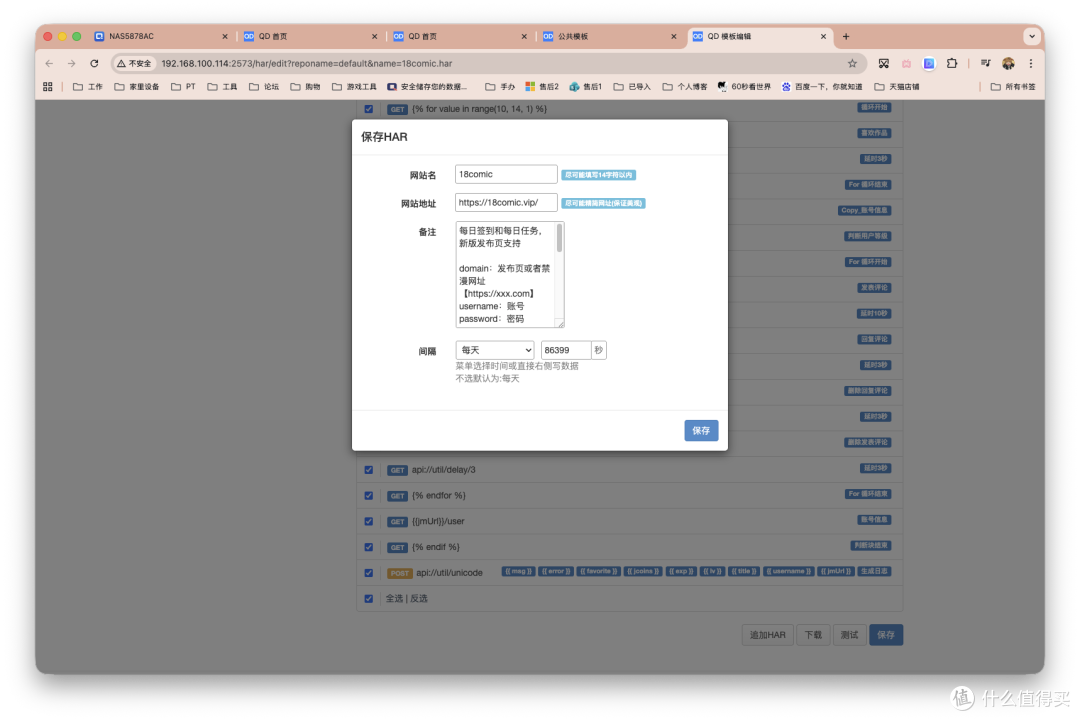This screenshot has height=721, width=1080.
Task: Click the browser address bar URL
Action: pyautogui.click(x=307, y=63)
